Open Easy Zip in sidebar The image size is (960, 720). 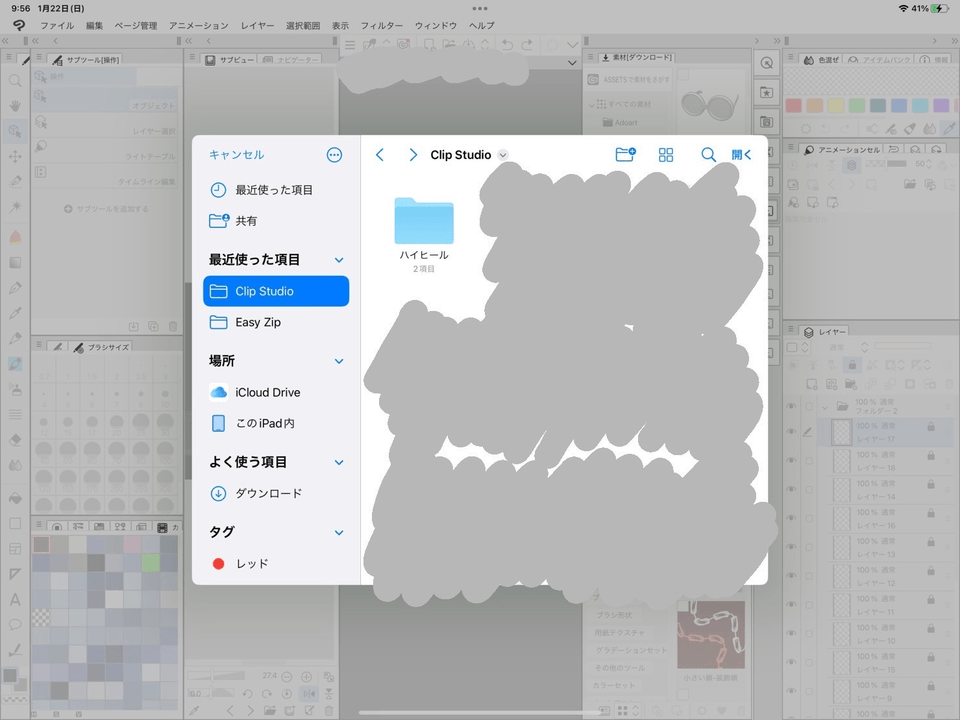(276, 322)
